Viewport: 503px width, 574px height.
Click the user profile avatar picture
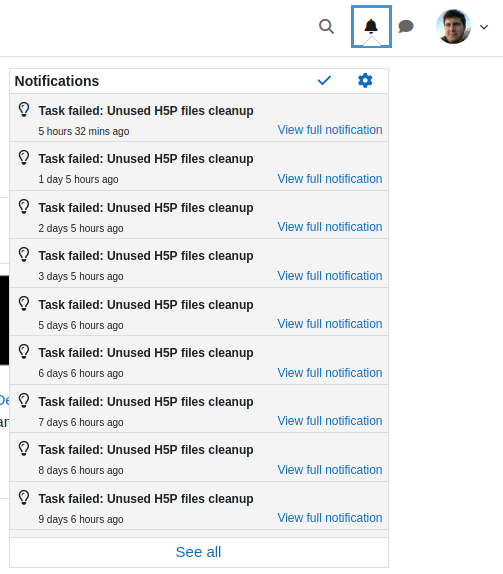tap(453, 26)
